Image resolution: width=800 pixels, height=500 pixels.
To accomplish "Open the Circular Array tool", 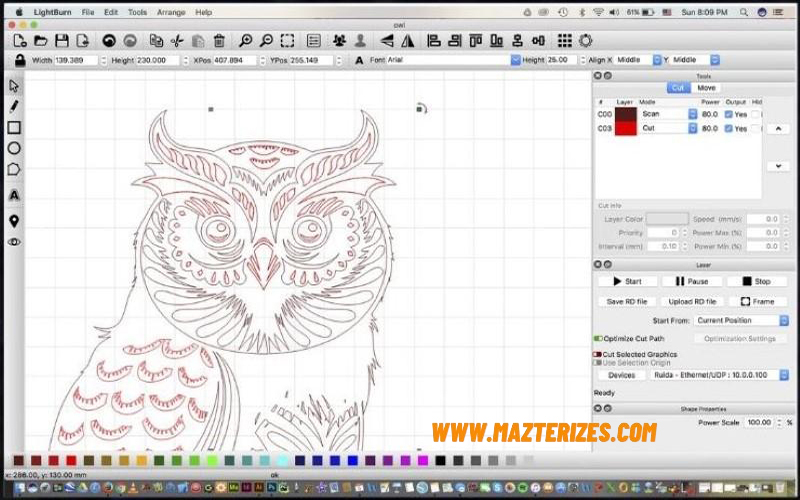I will tap(586, 41).
